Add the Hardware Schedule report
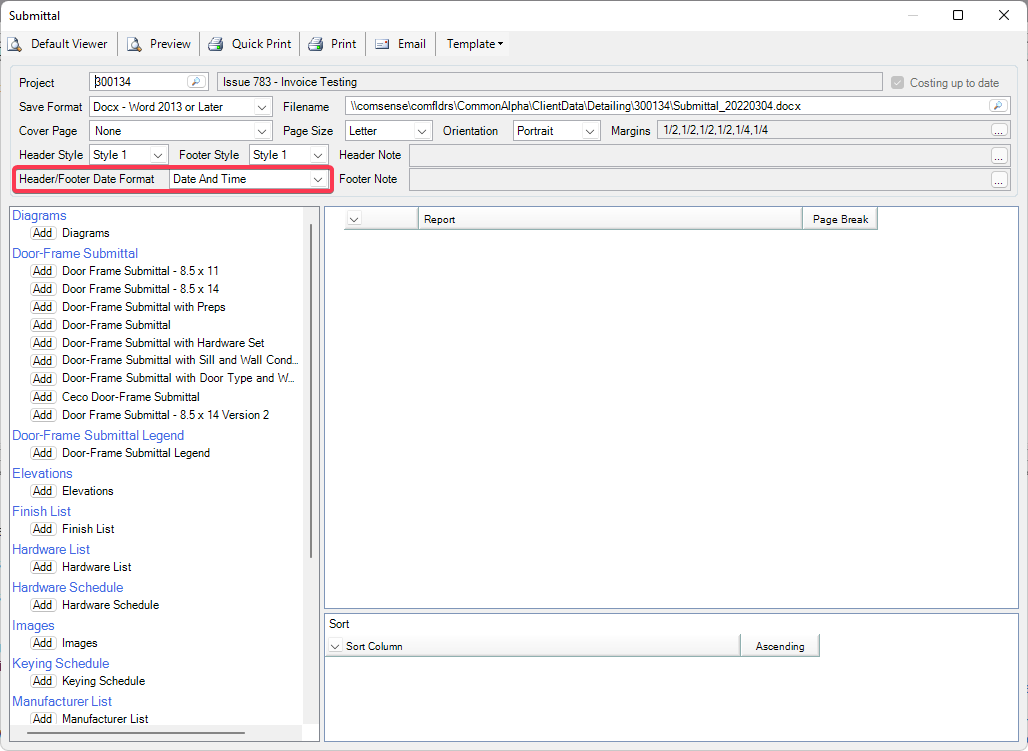The width and height of the screenshot is (1028, 751). click(43, 605)
